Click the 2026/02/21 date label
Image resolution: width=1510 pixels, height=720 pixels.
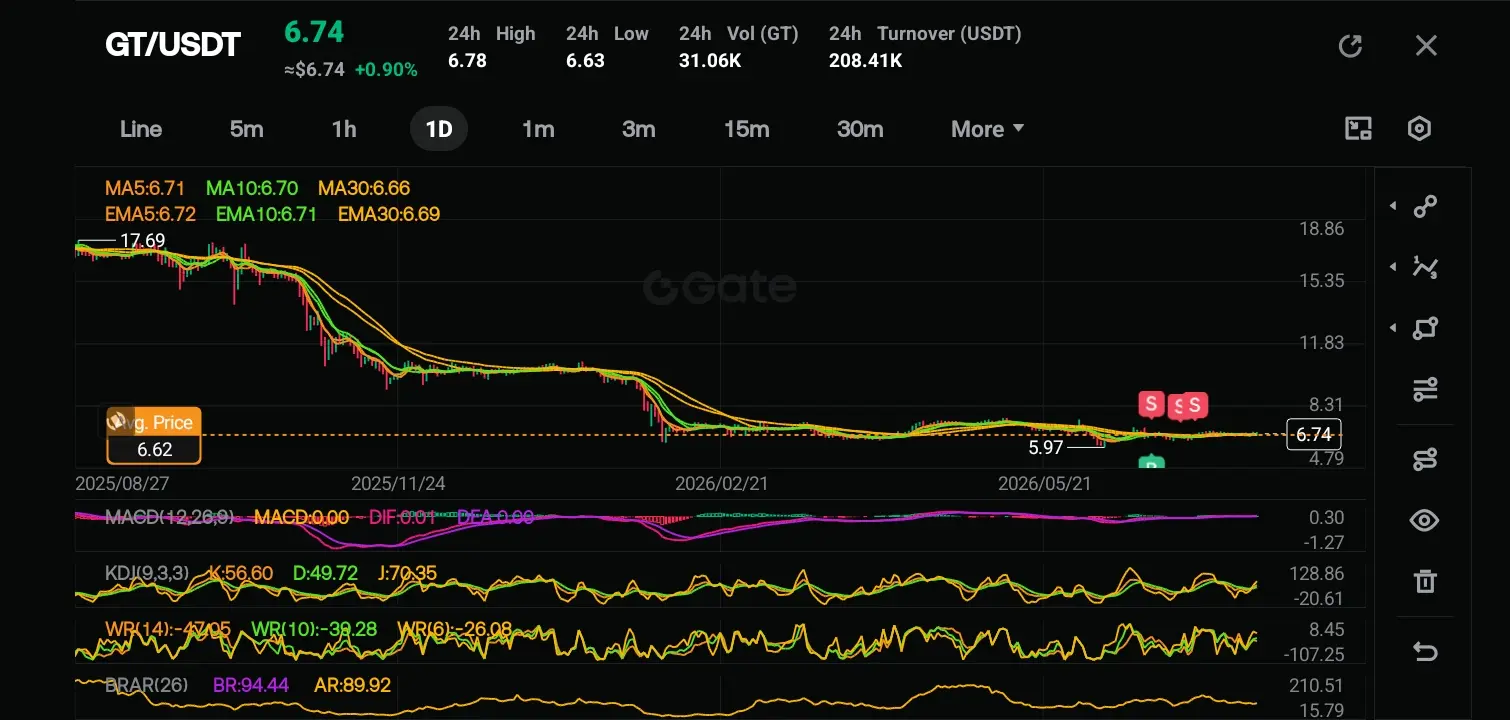(722, 484)
